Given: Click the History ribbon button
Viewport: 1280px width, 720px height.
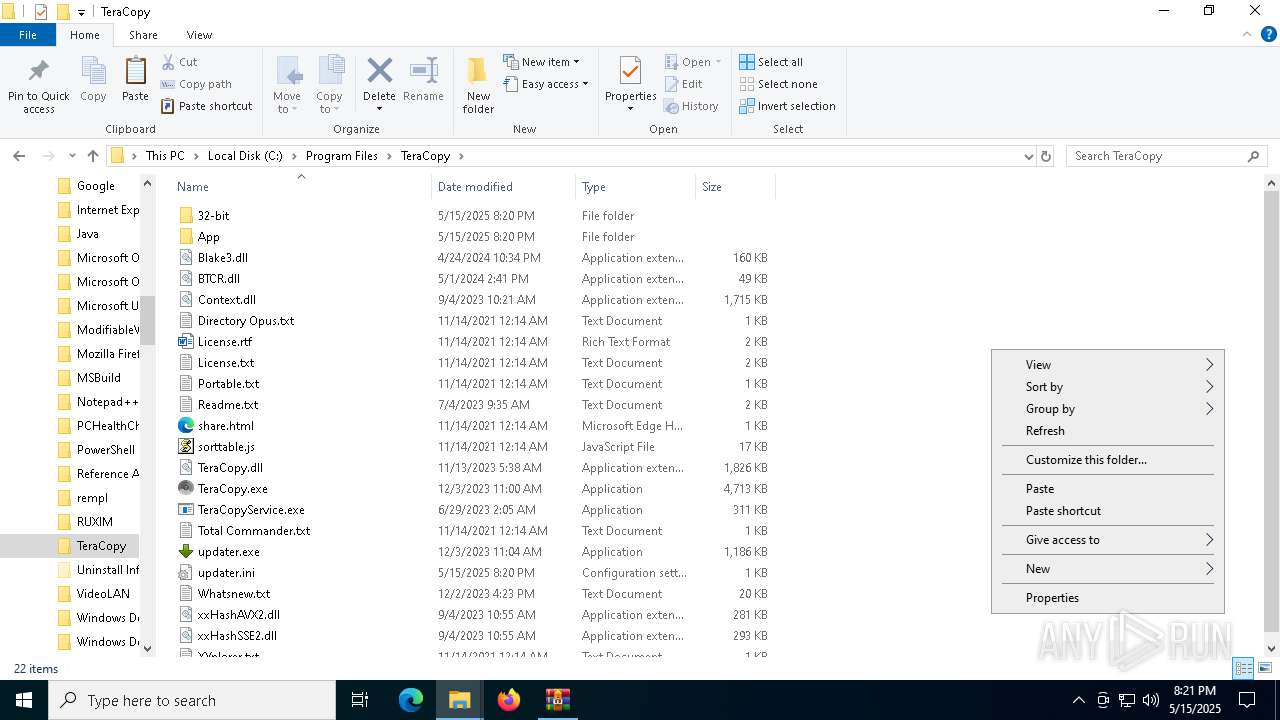Looking at the screenshot, I should click(691, 106).
